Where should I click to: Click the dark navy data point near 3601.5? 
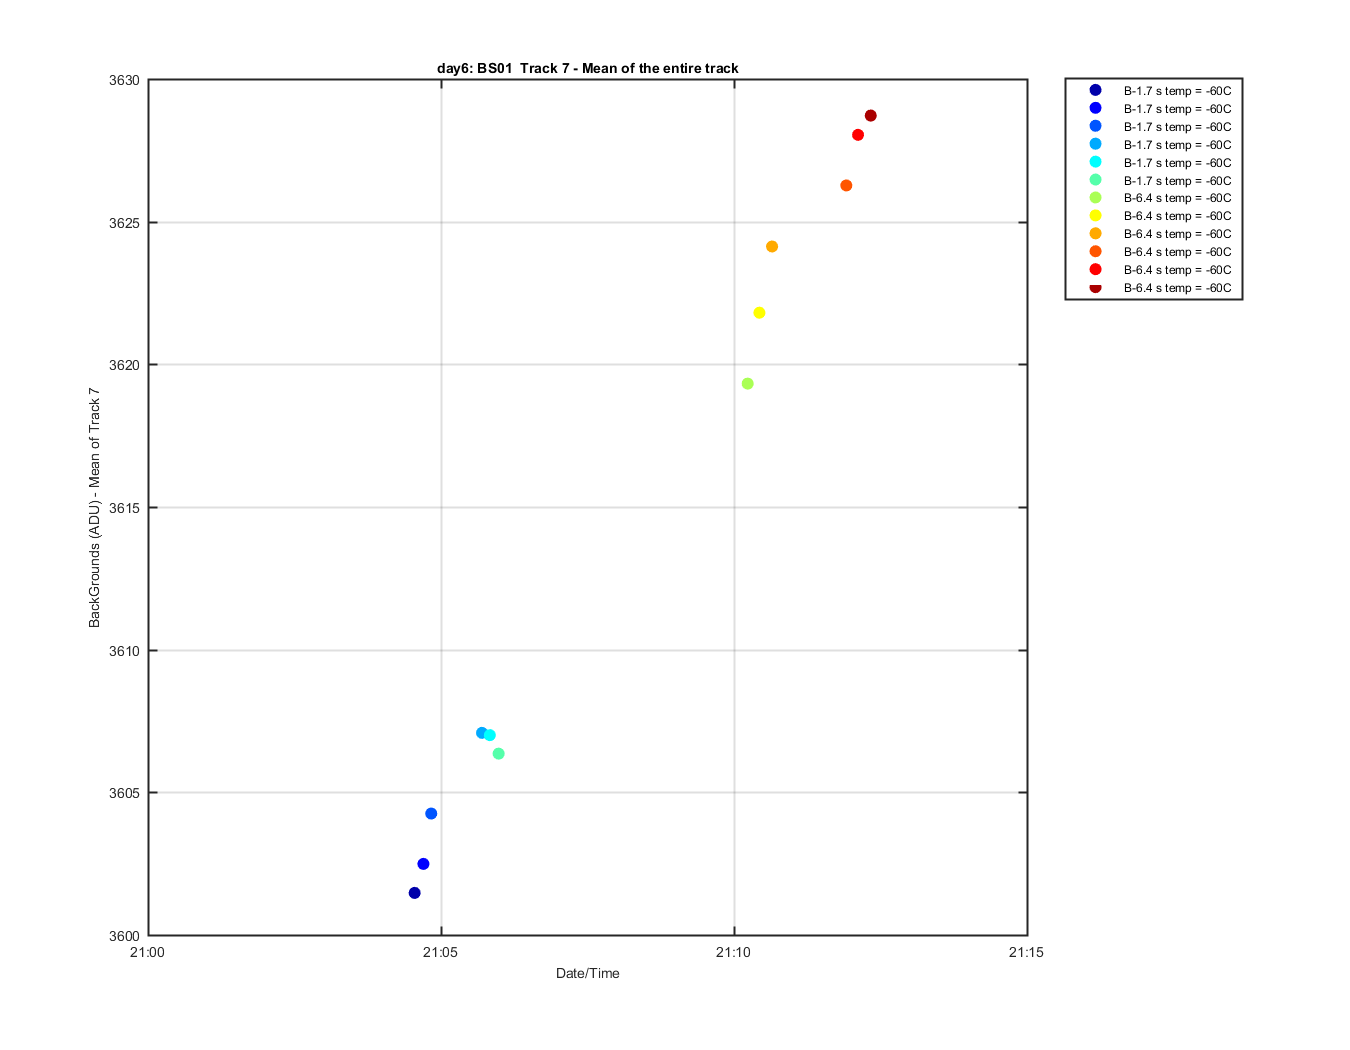coord(415,893)
